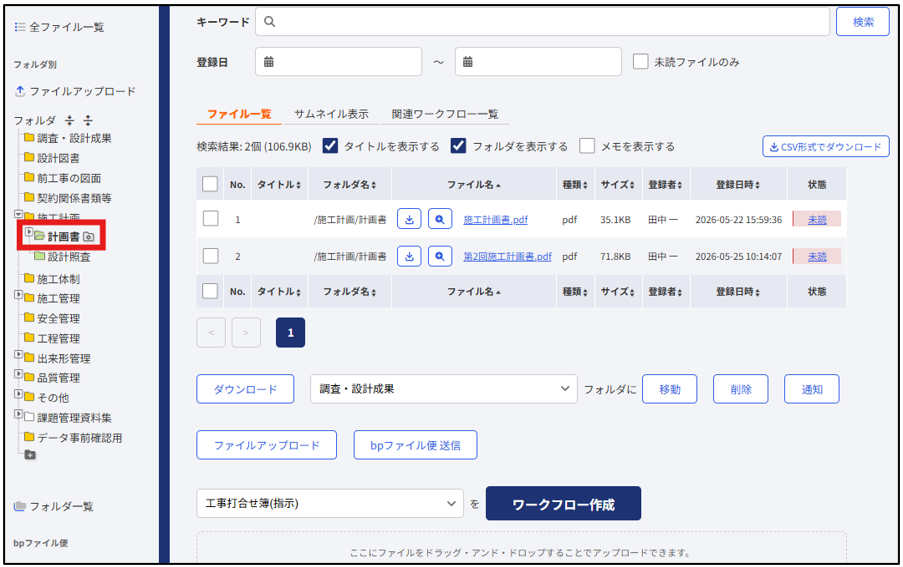Select the 安全管理 folder icon
The width and height of the screenshot is (903, 567).
(29, 318)
